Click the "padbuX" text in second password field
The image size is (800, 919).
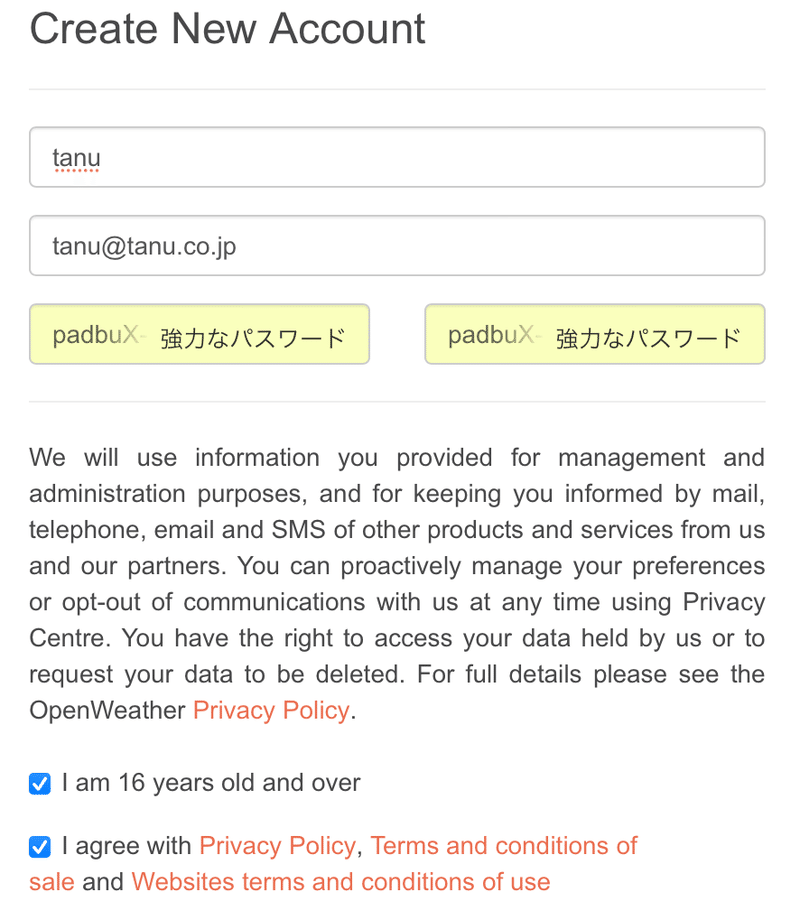click(491, 335)
